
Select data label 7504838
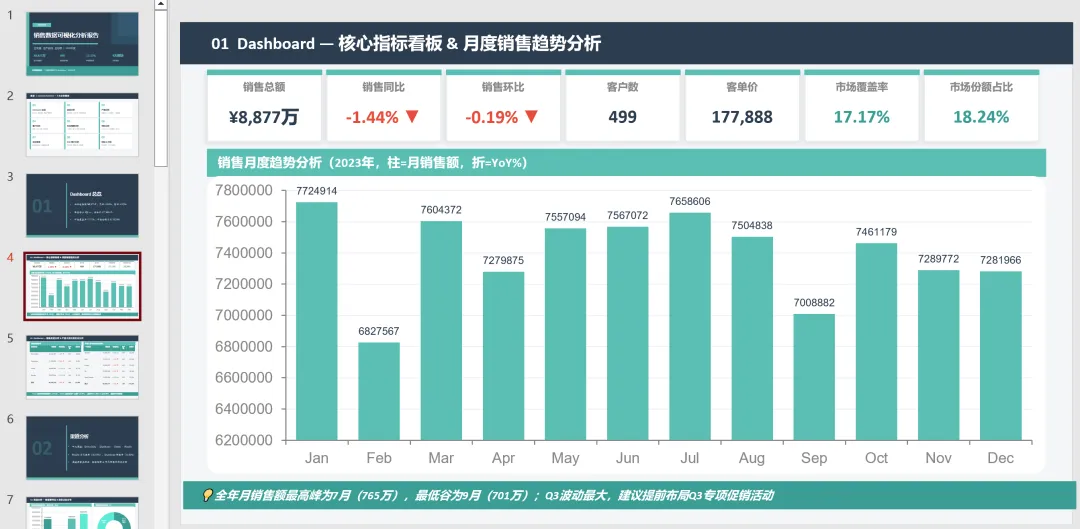click(752, 225)
